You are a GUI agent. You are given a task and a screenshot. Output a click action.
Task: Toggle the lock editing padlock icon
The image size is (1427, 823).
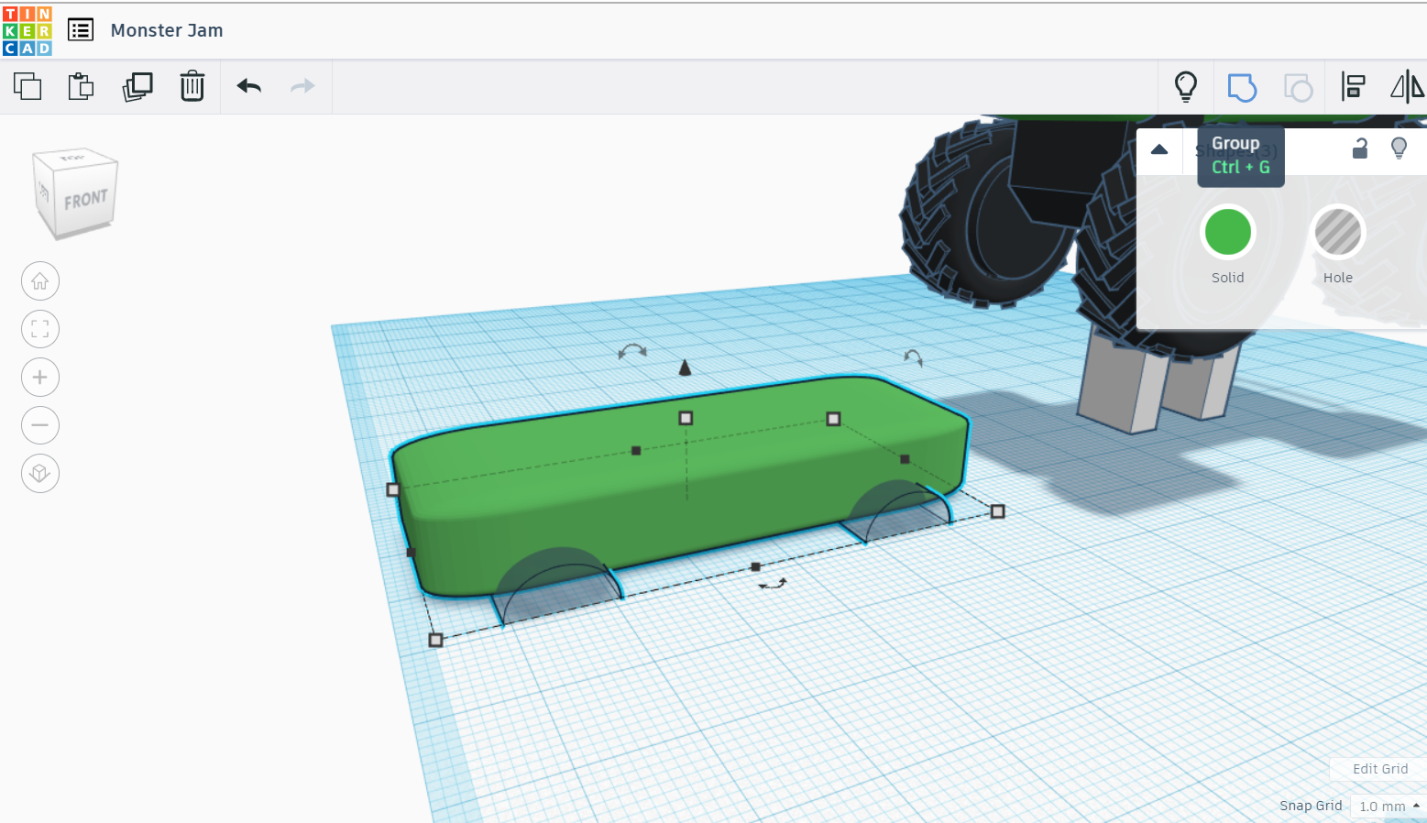point(1360,149)
